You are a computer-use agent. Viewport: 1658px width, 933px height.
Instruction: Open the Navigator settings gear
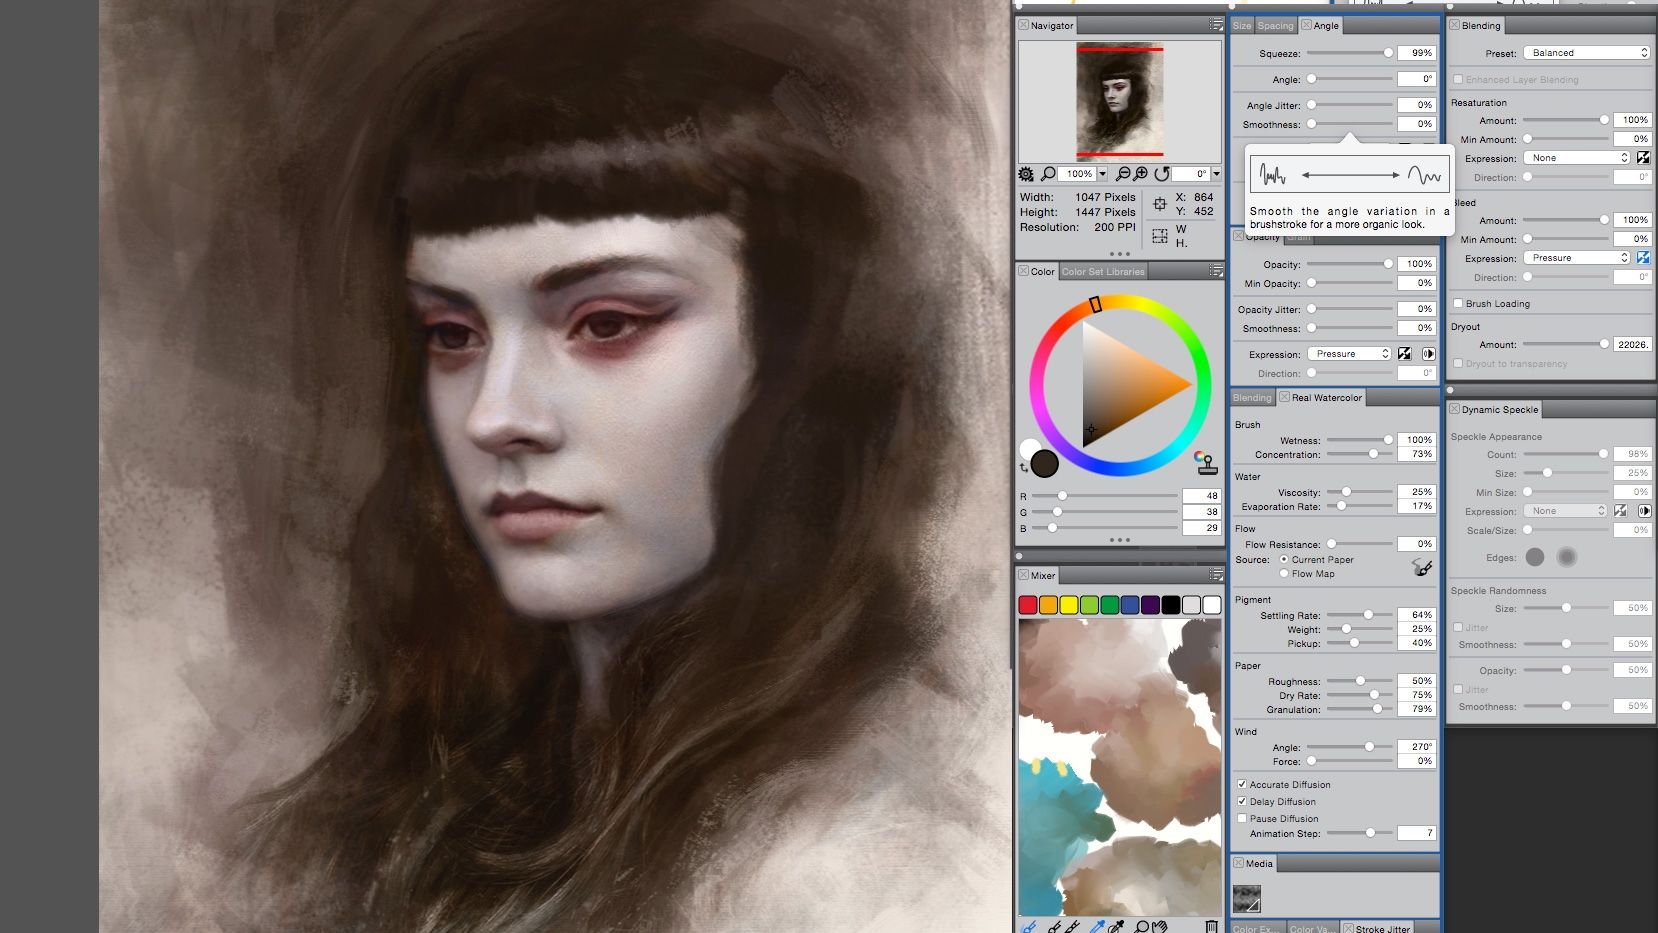pos(1026,174)
